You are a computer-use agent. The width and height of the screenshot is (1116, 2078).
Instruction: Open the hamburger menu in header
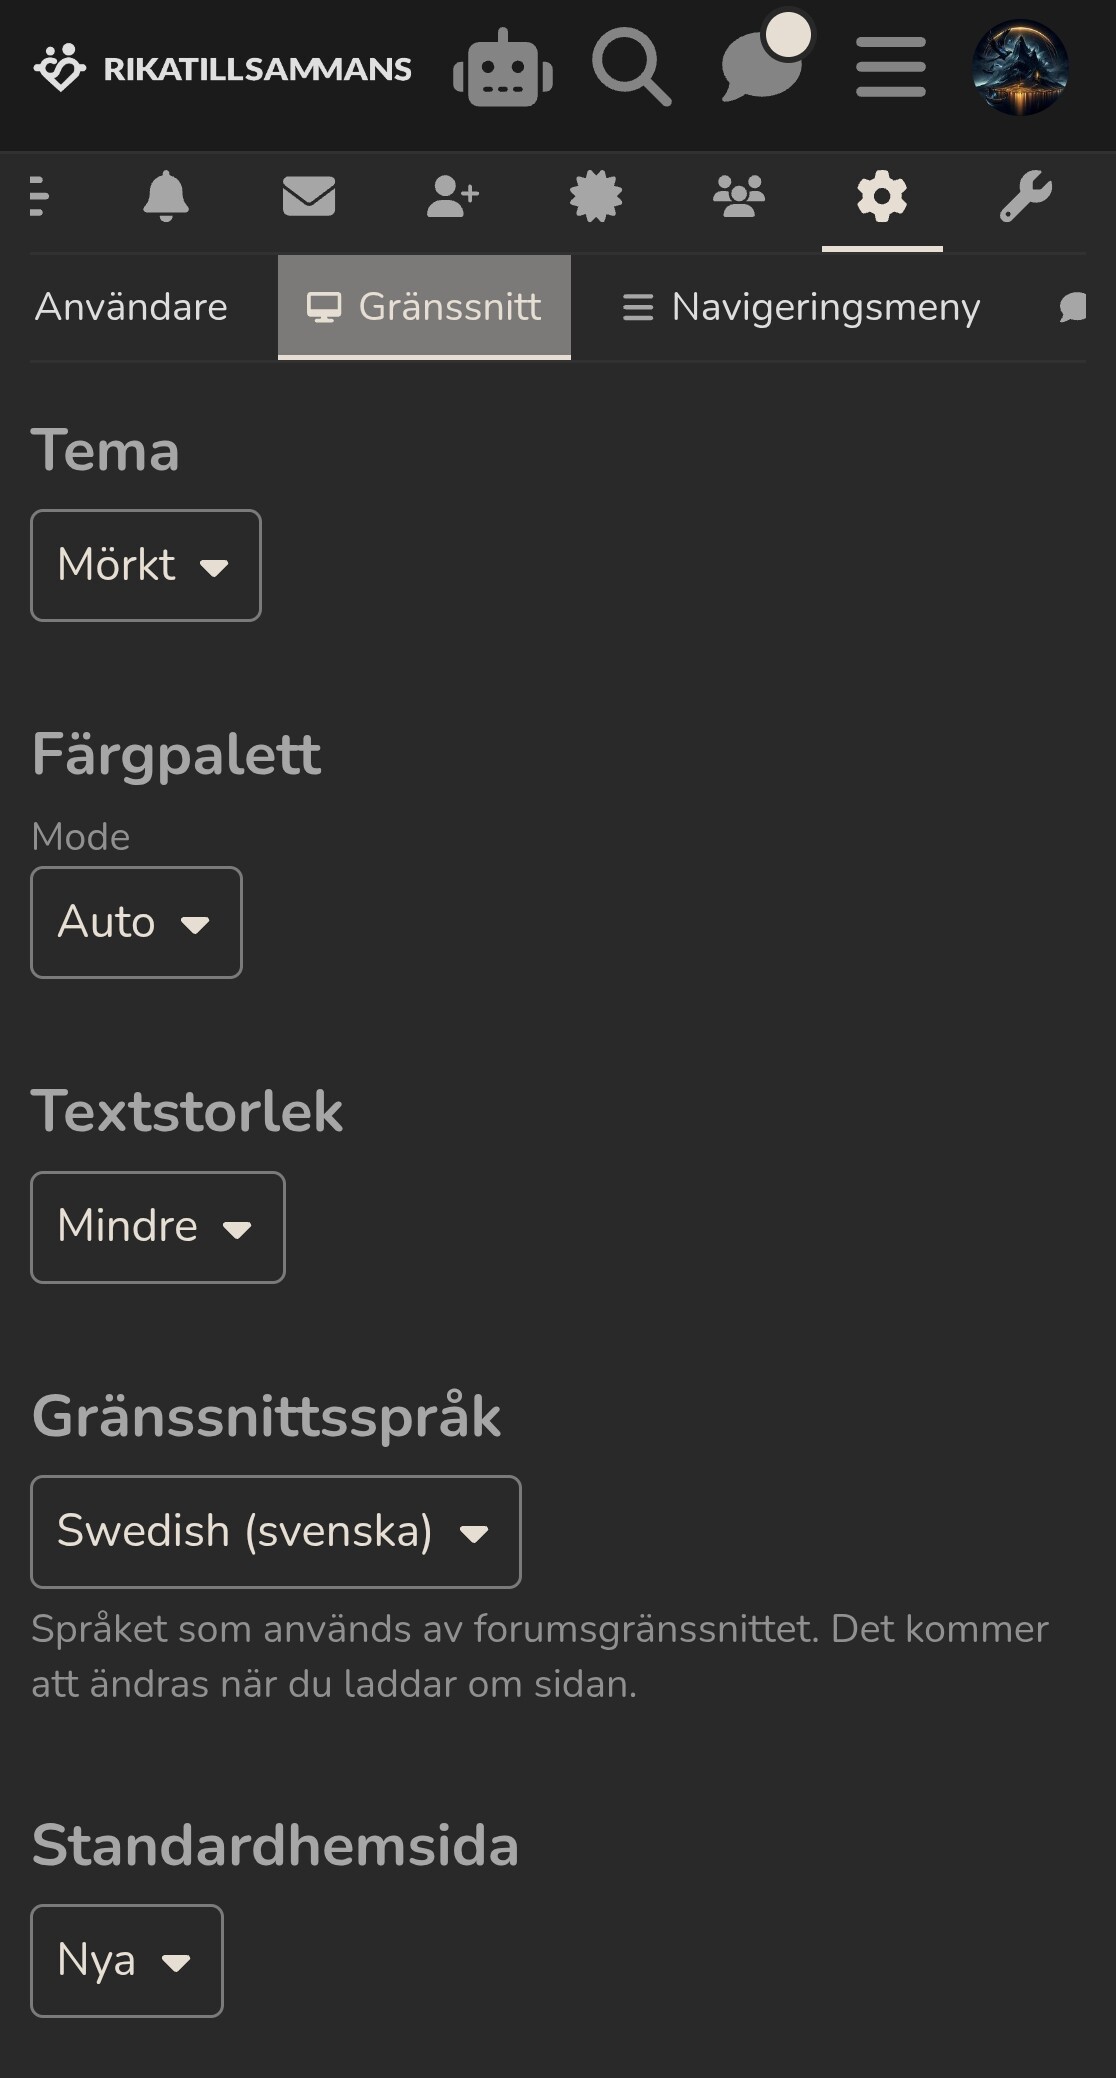pos(890,68)
